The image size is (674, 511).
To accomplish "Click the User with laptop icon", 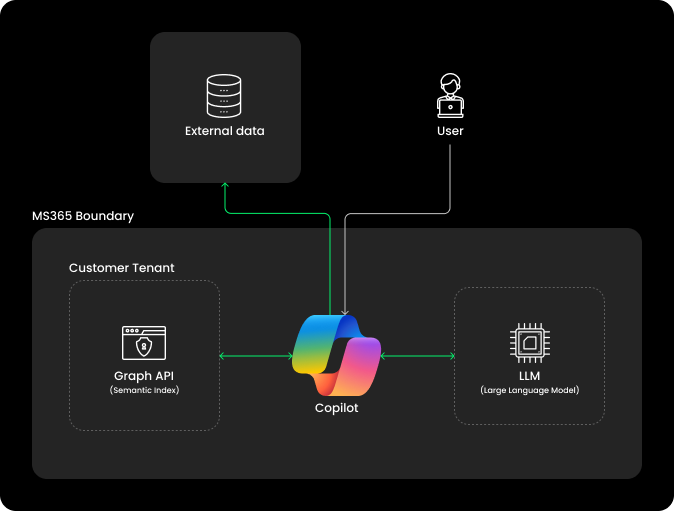I will 450,95.
